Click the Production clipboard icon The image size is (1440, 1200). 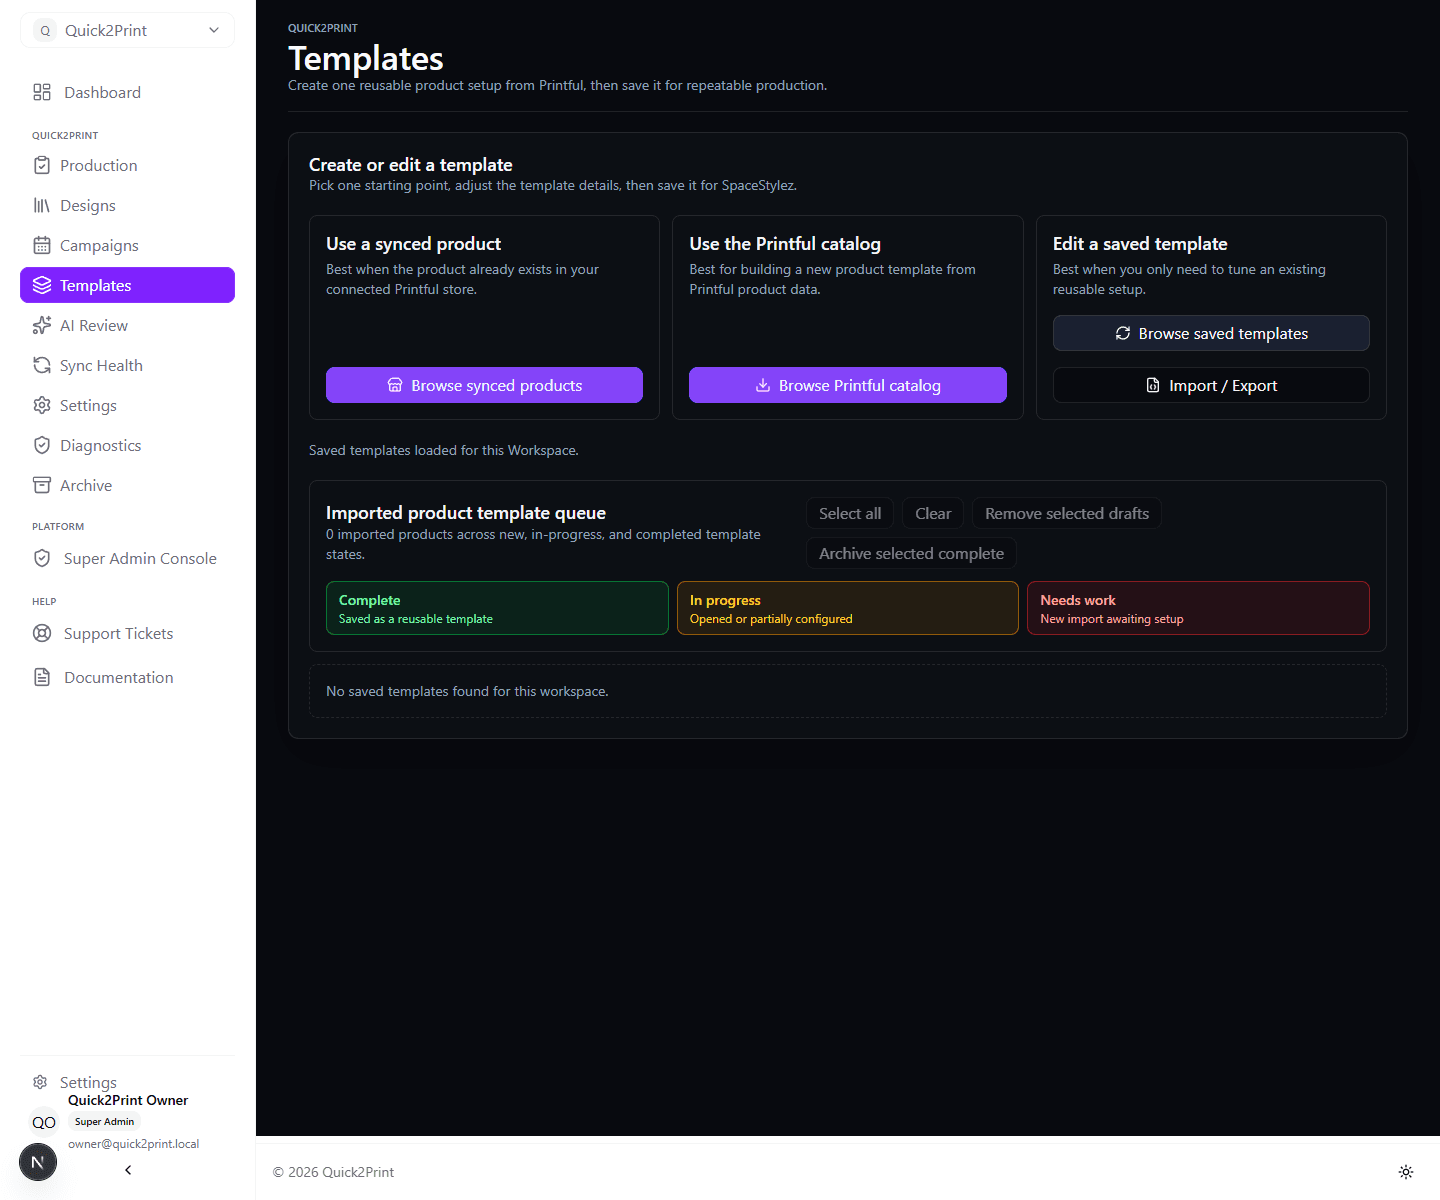42,165
